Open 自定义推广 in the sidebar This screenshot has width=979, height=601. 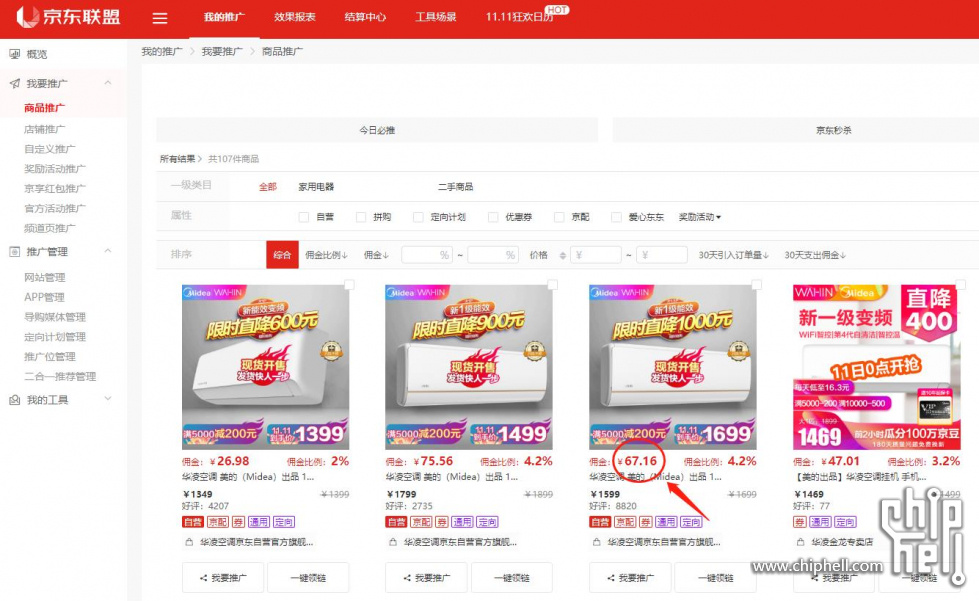49,149
